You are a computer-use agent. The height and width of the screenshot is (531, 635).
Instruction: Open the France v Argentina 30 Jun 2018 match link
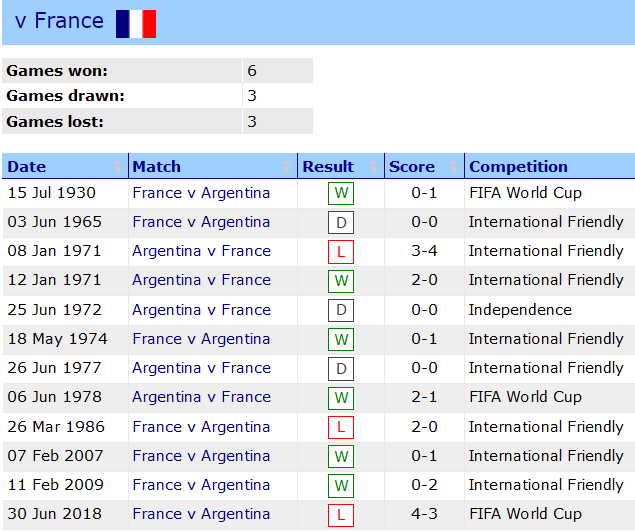coord(201,514)
